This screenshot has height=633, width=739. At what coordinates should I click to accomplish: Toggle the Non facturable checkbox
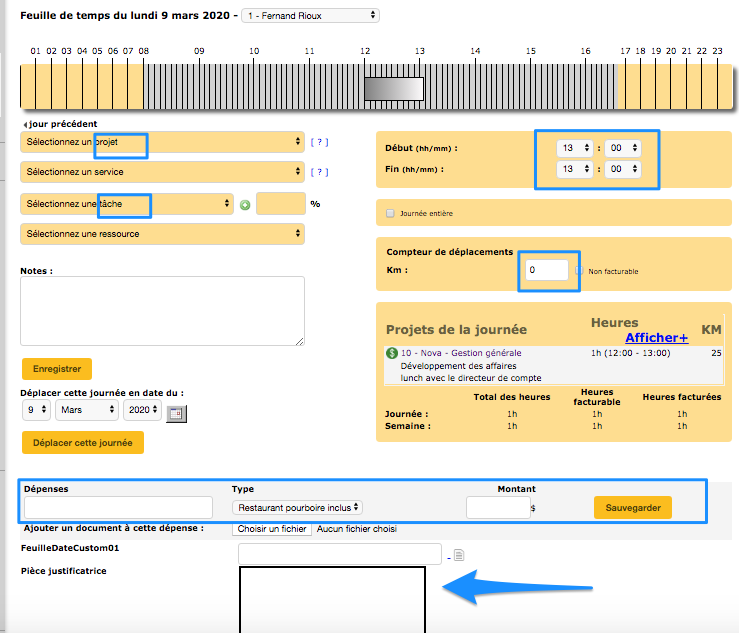pyautogui.click(x=579, y=271)
